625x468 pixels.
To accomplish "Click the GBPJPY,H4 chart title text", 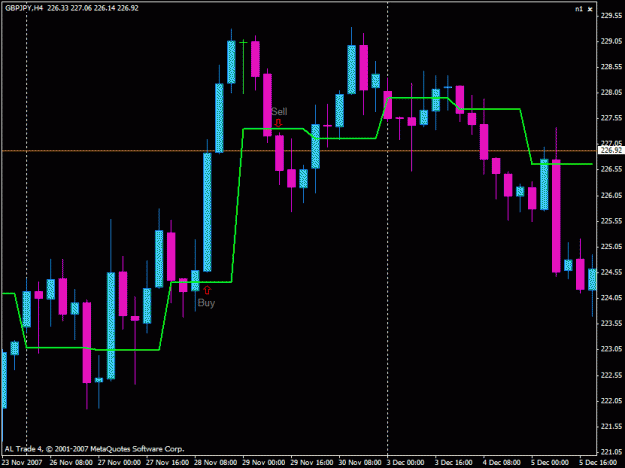I will (x=24, y=8).
